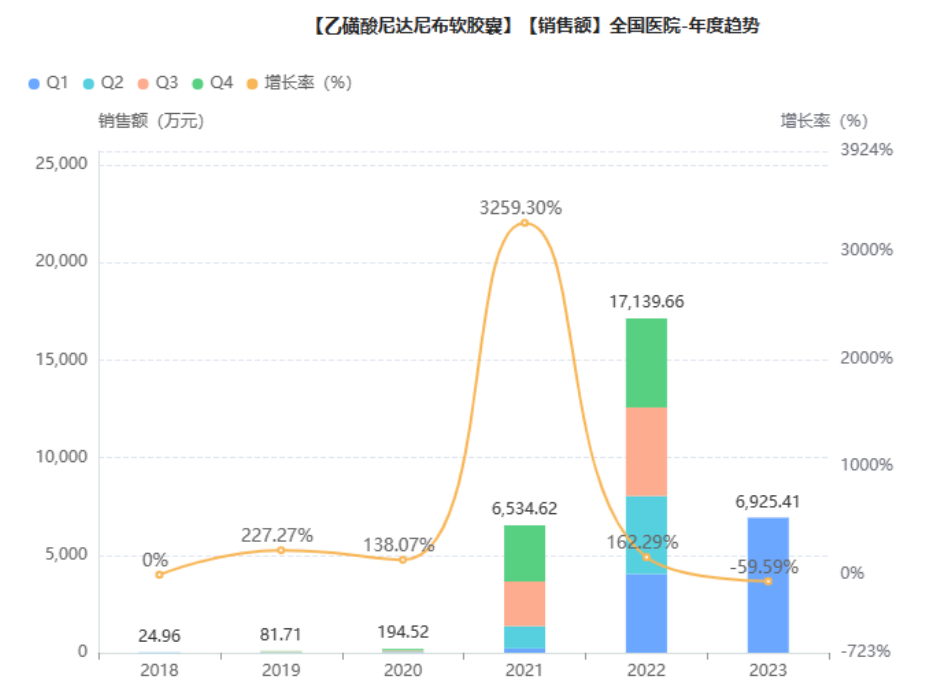Click the 2023 x-axis label
Image resolution: width=927 pixels, height=684 pixels.
(768, 670)
